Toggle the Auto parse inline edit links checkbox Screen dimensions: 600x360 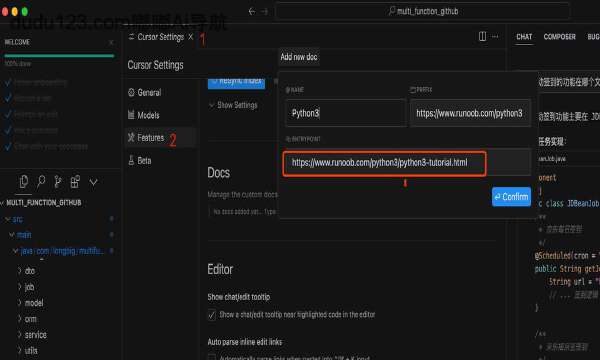pos(212,357)
